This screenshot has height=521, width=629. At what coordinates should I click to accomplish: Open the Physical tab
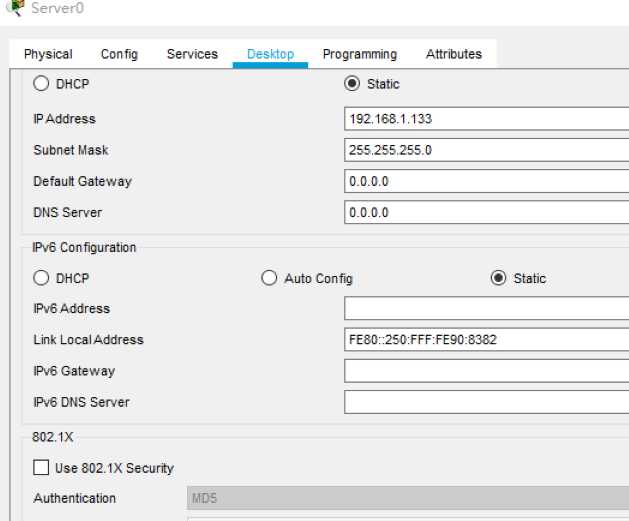[48, 54]
